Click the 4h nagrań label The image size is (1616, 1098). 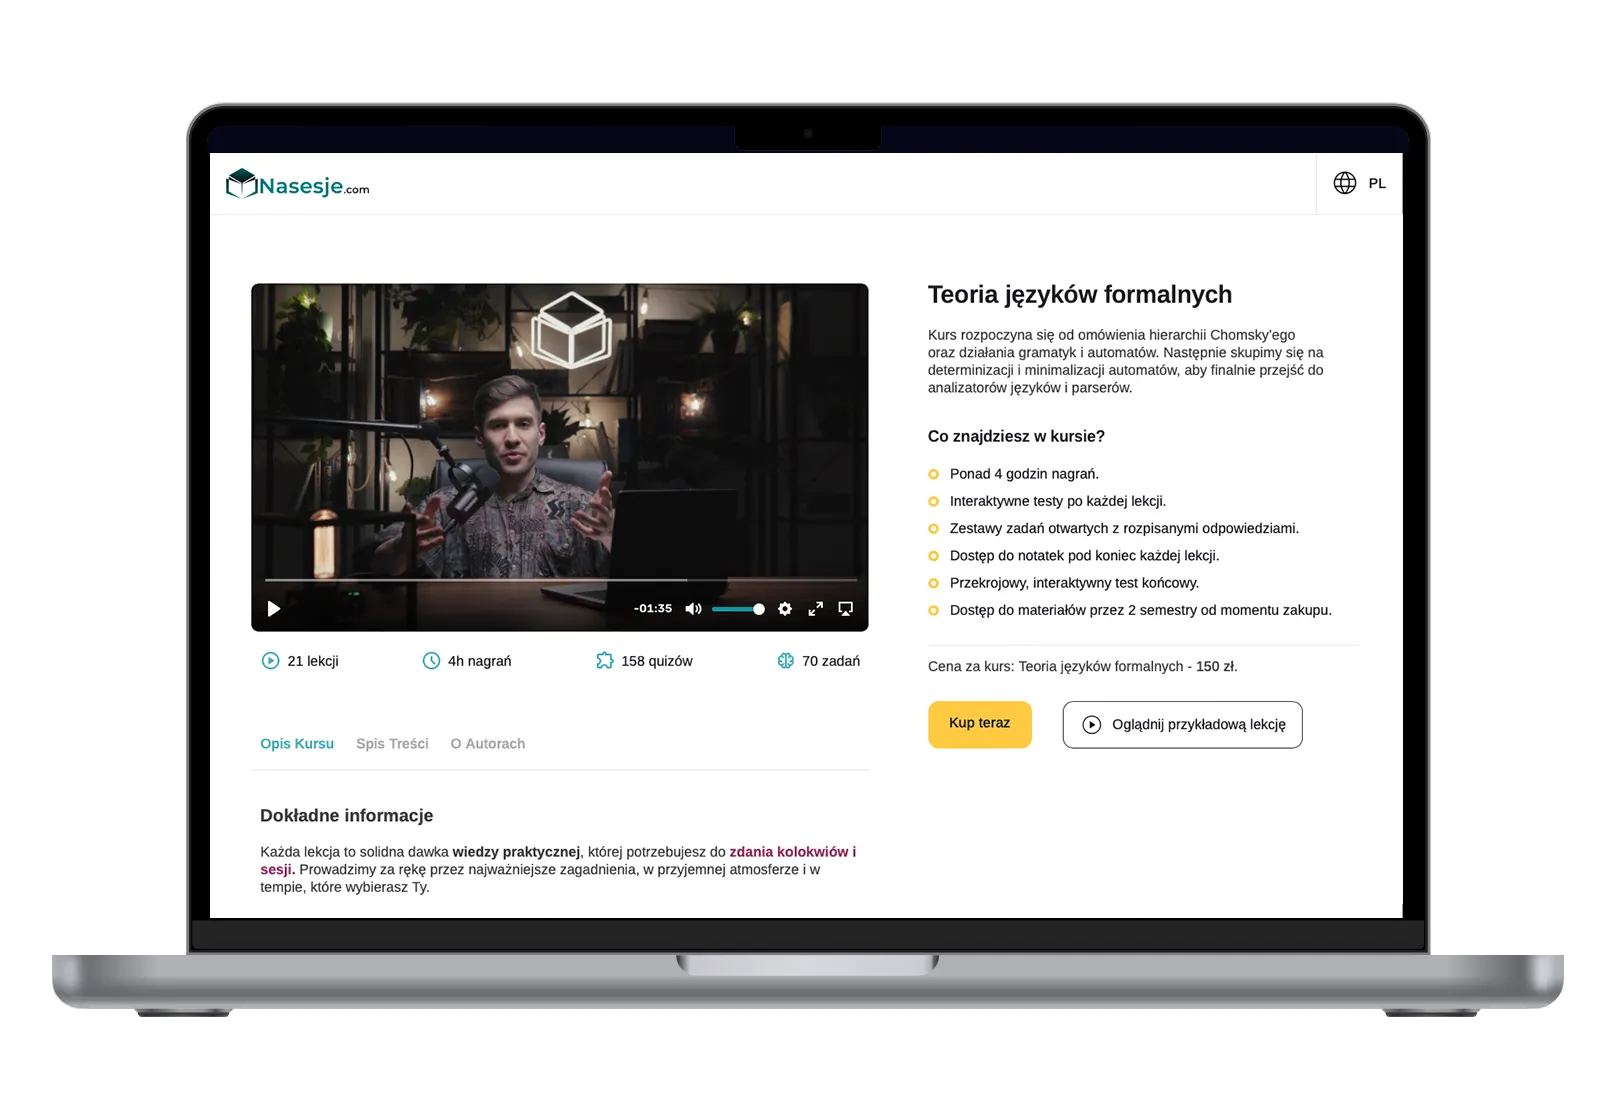click(x=480, y=661)
